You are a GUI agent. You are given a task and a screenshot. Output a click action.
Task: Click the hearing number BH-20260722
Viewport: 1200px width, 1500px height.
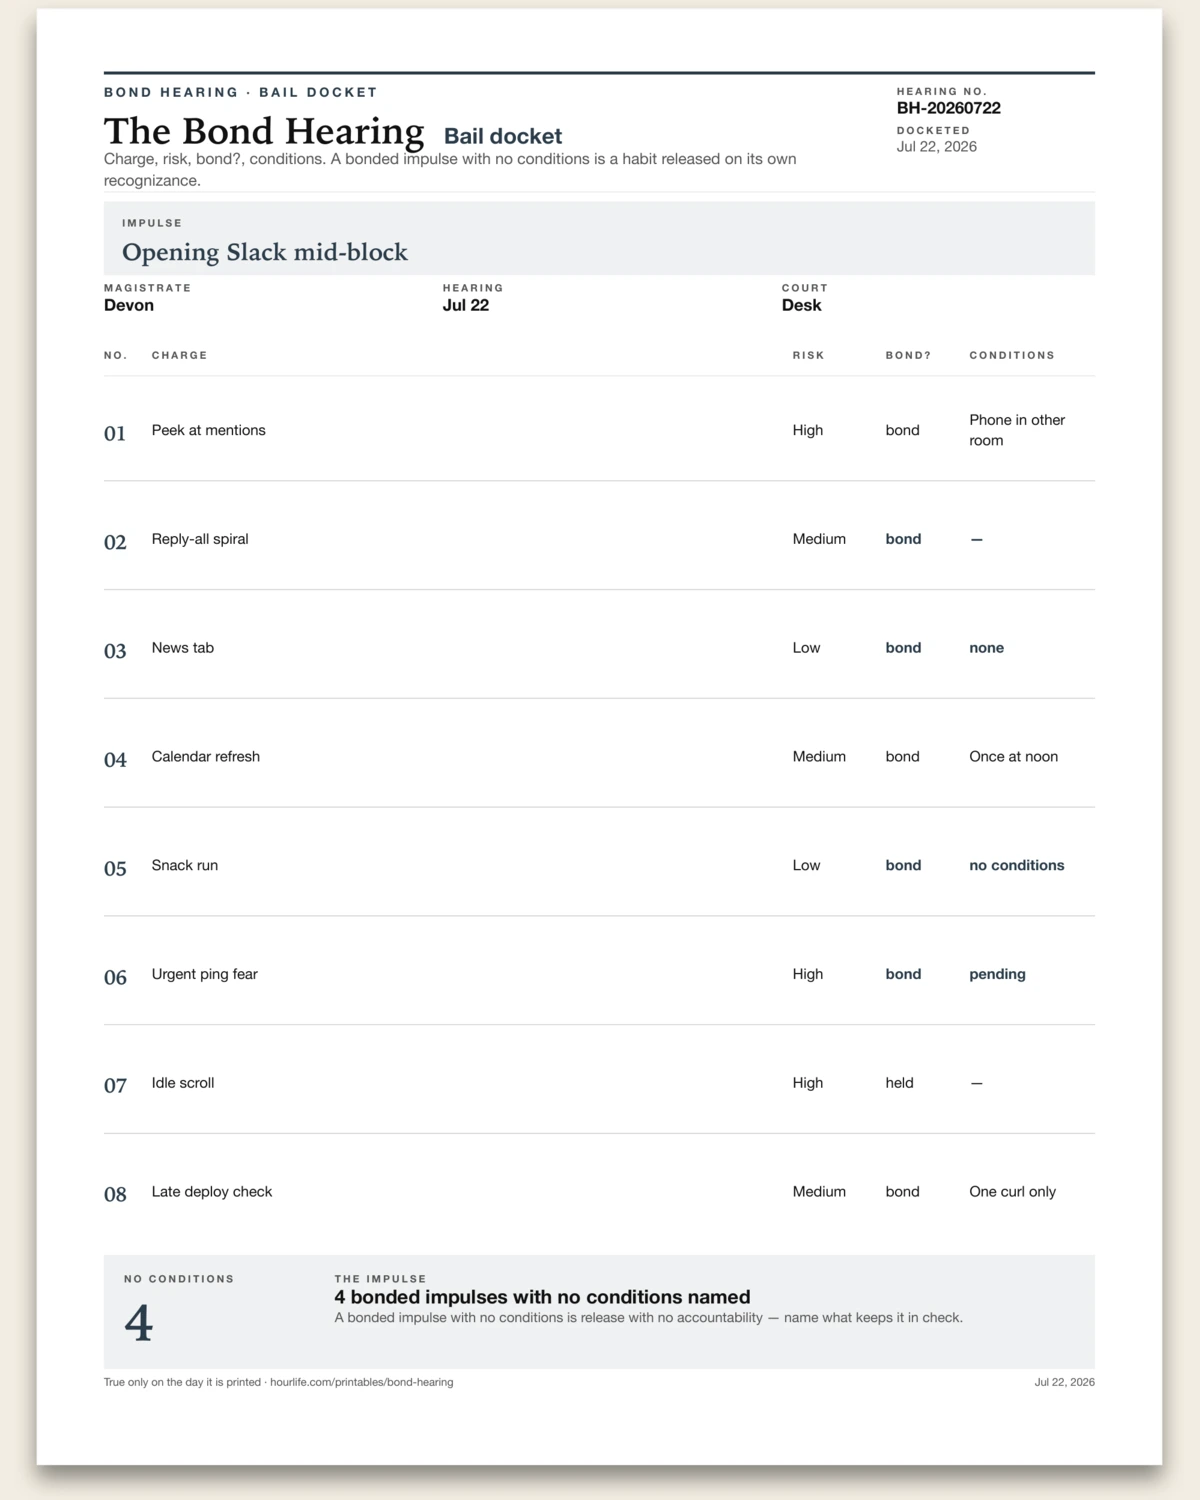click(948, 108)
